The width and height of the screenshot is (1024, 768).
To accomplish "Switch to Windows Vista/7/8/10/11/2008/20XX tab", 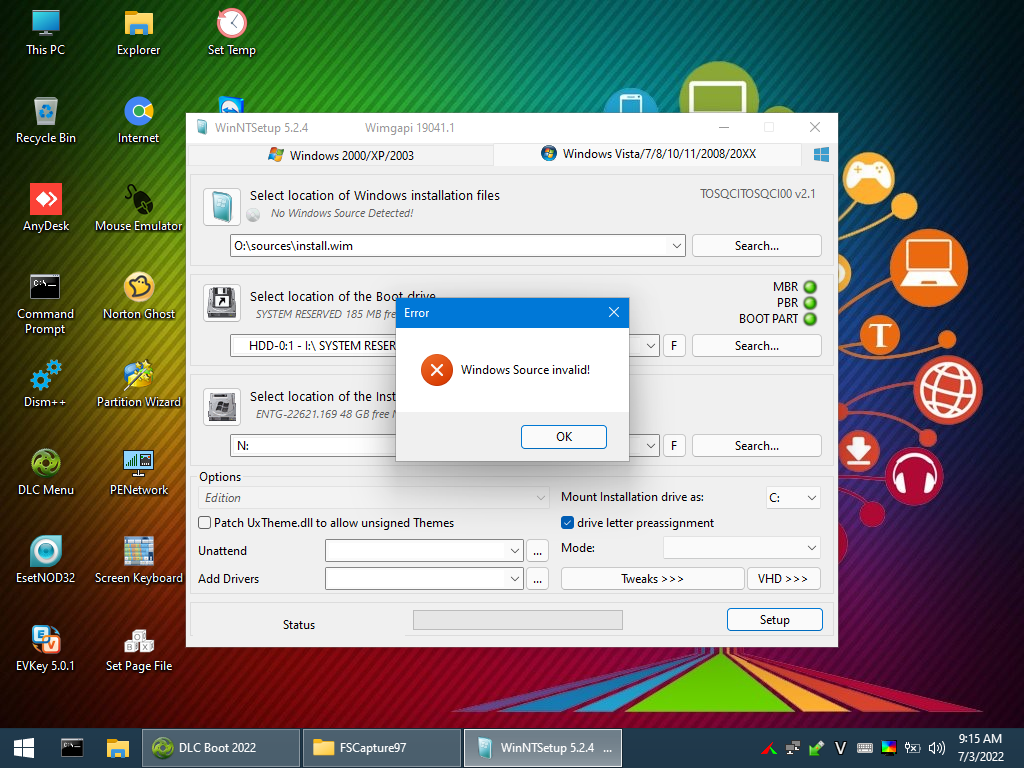I will [x=648, y=154].
